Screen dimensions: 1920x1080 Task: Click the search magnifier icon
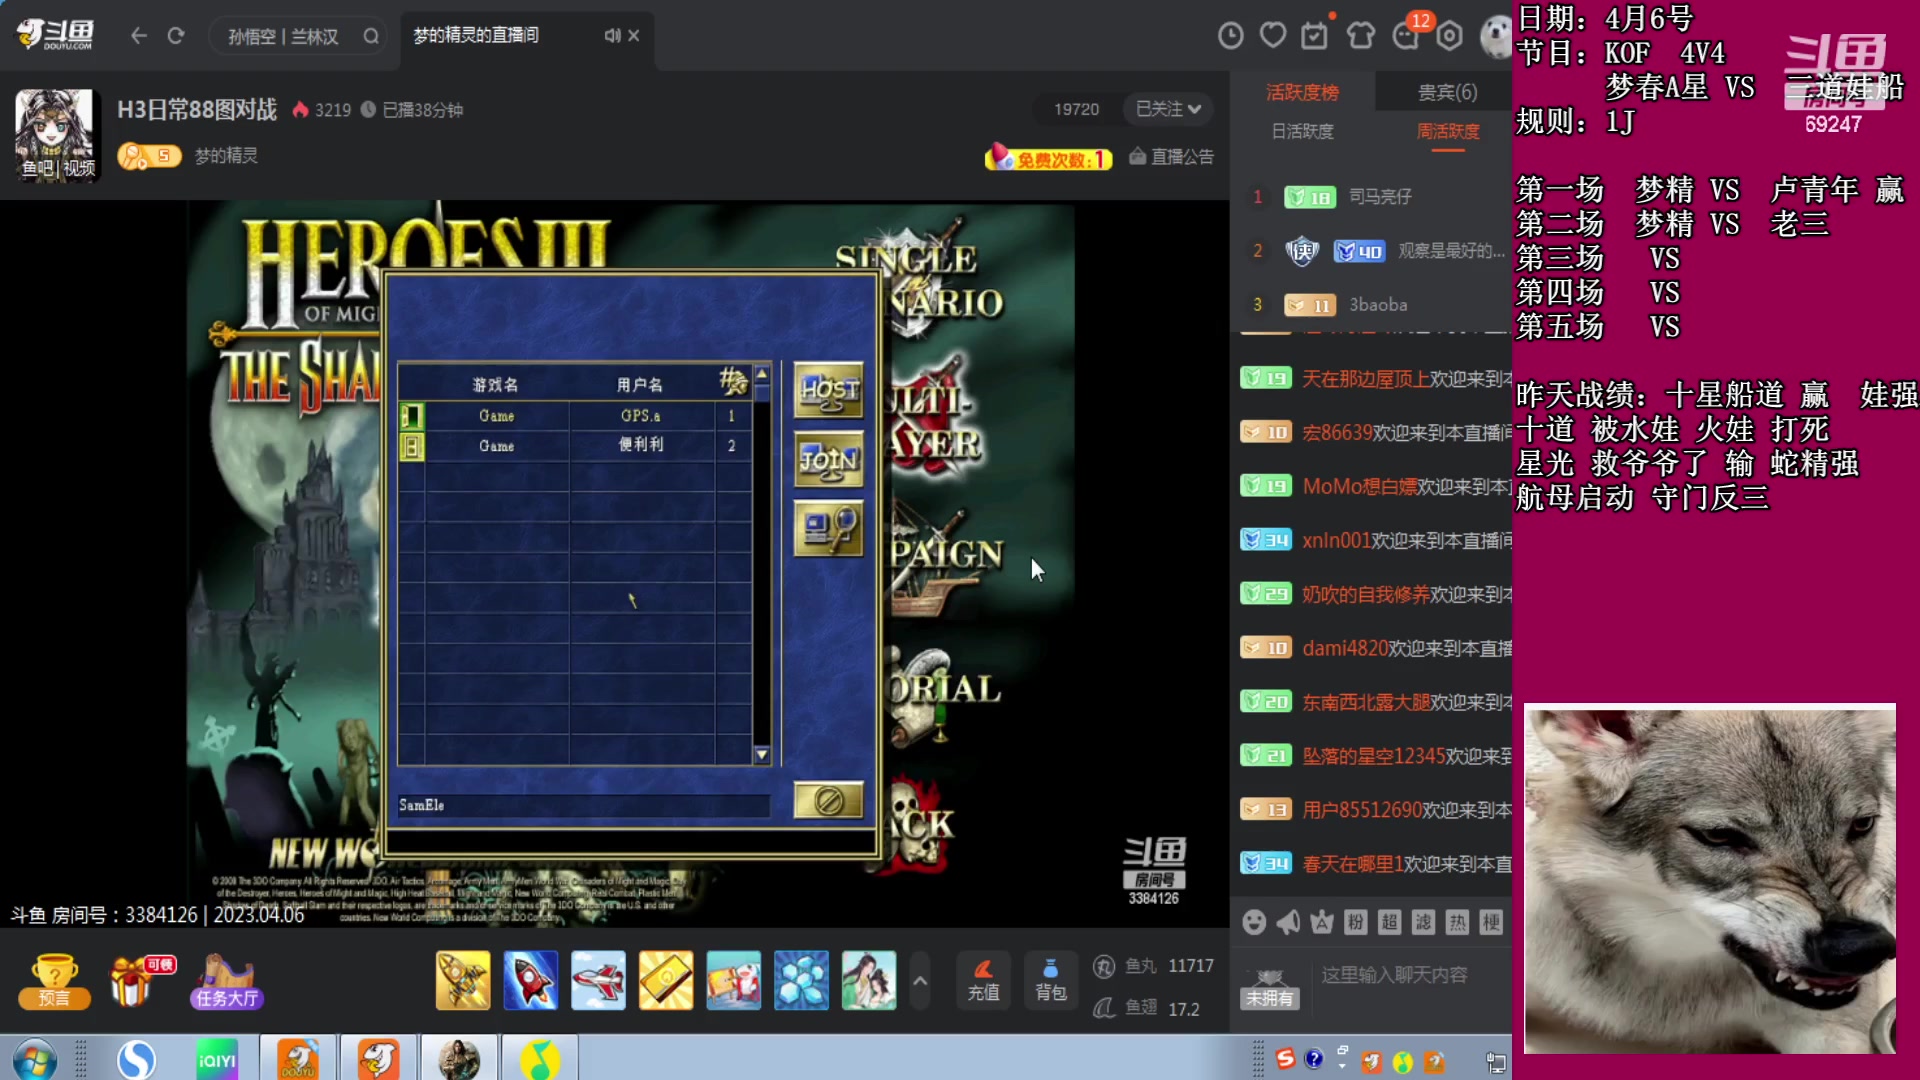pos(371,36)
